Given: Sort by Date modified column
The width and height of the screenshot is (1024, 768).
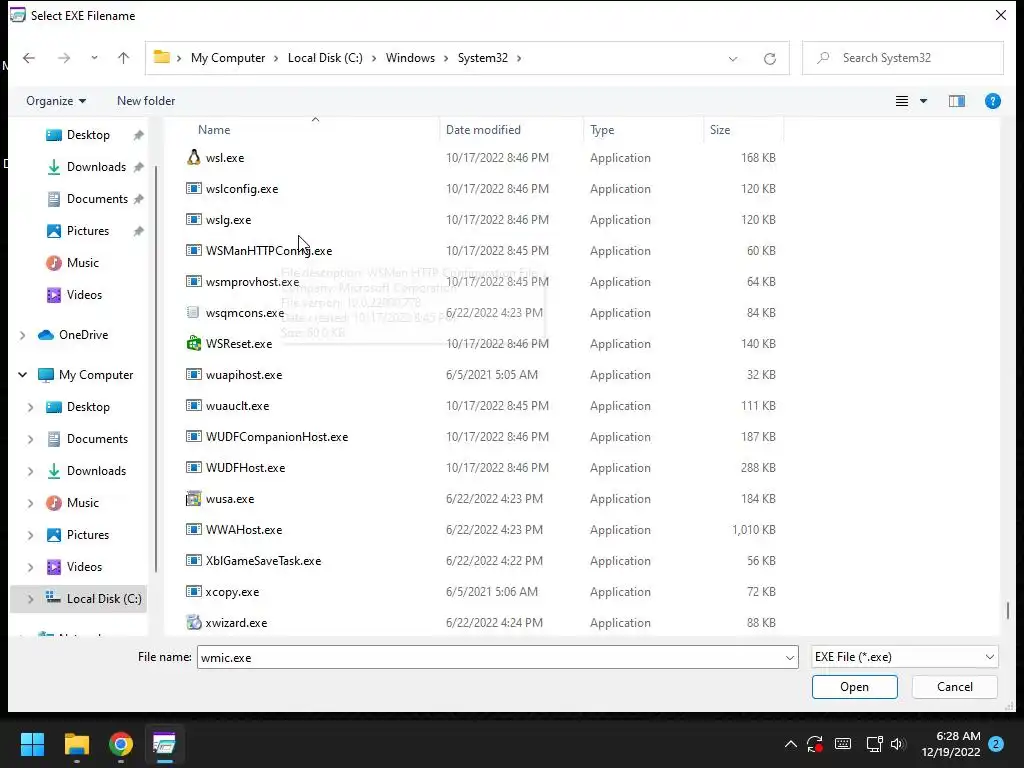Looking at the screenshot, I should tap(483, 130).
